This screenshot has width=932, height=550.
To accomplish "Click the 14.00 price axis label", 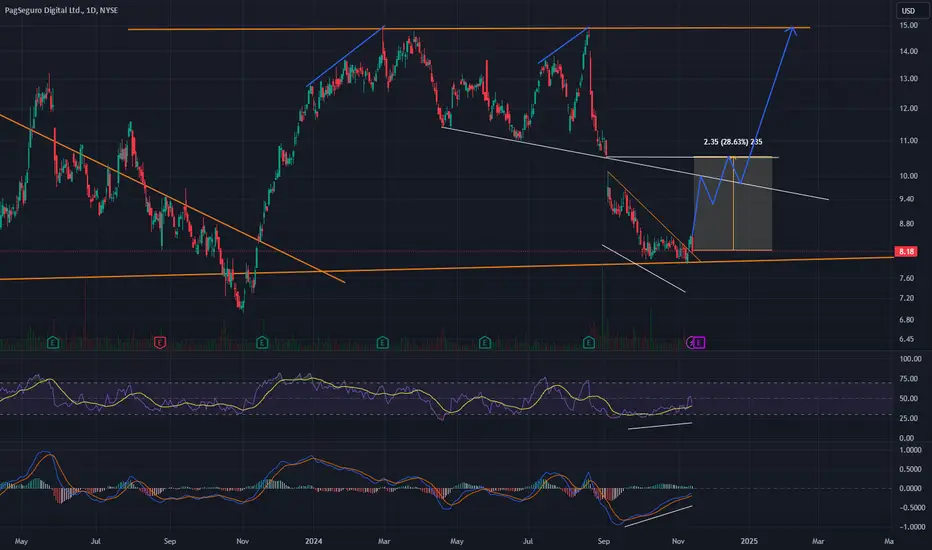I will [908, 52].
